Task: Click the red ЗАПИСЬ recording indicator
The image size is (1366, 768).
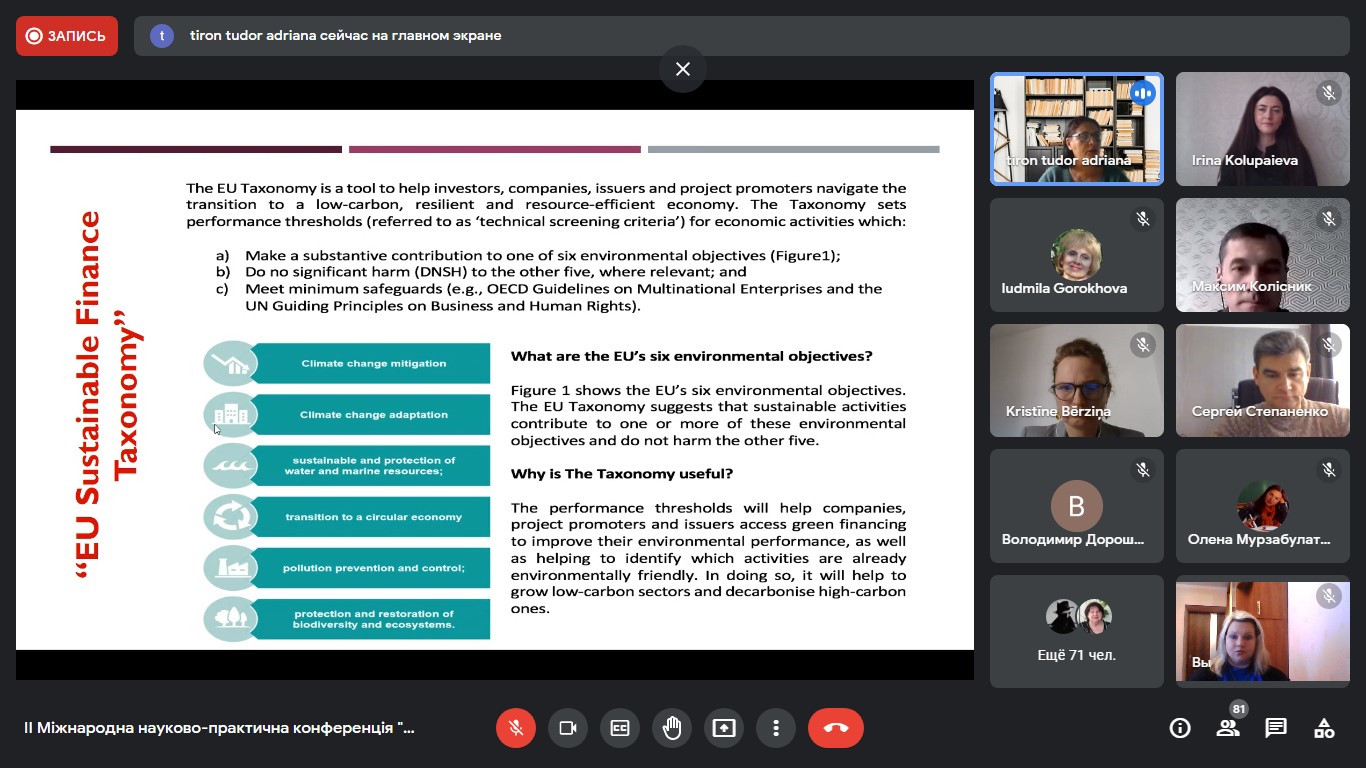Action: pyautogui.click(x=67, y=36)
